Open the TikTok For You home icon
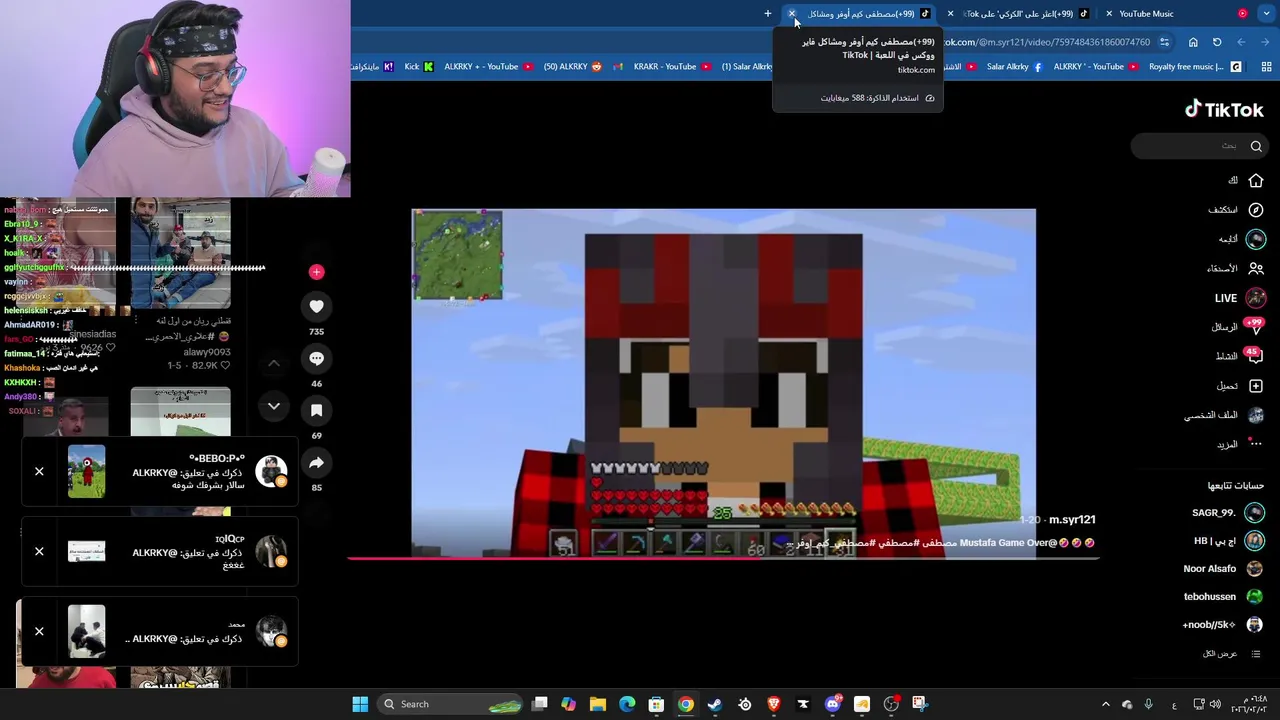Screen dimensions: 1280x720 [1256, 181]
